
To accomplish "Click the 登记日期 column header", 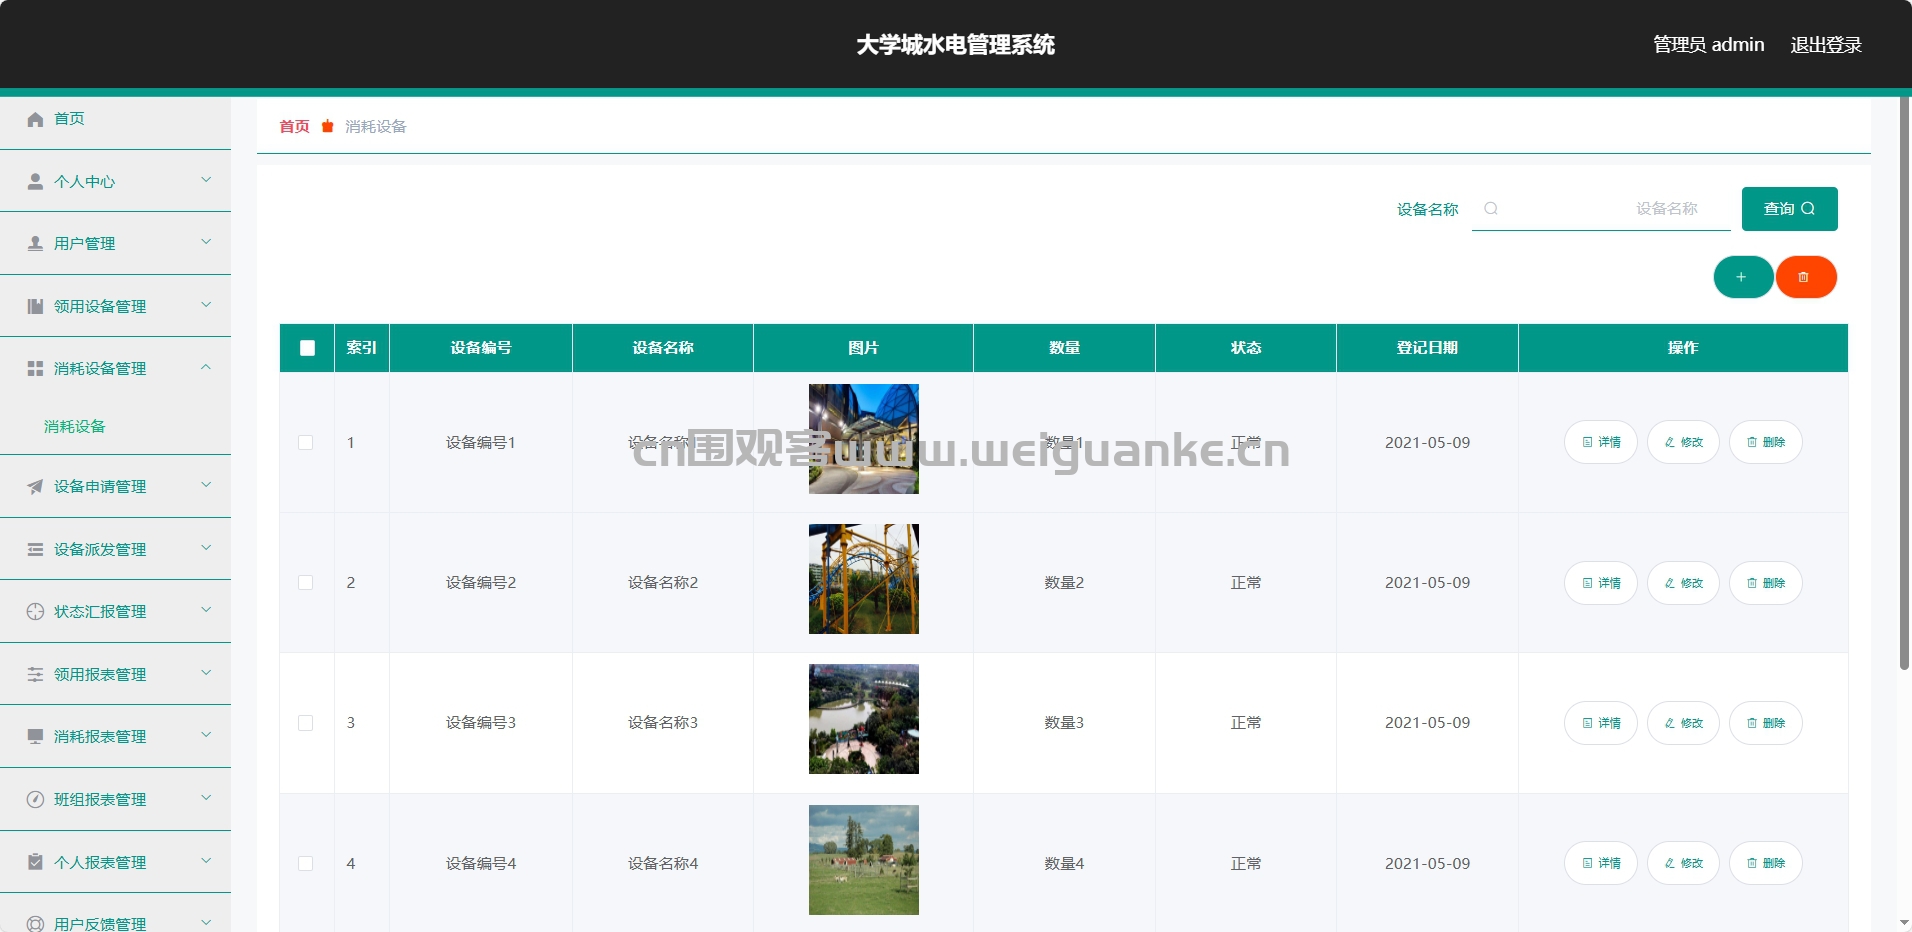I will click(1427, 348).
